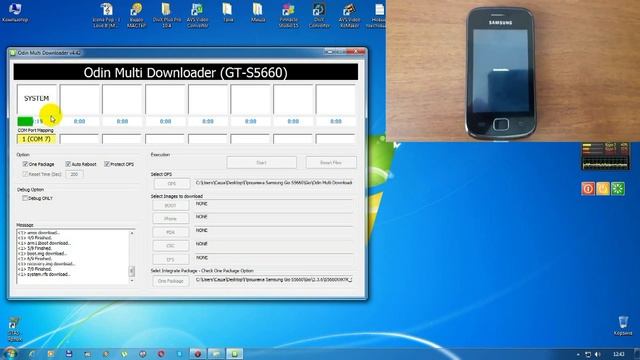Click the Start button in Execution
This screenshot has height=360, width=640.
(x=262, y=162)
